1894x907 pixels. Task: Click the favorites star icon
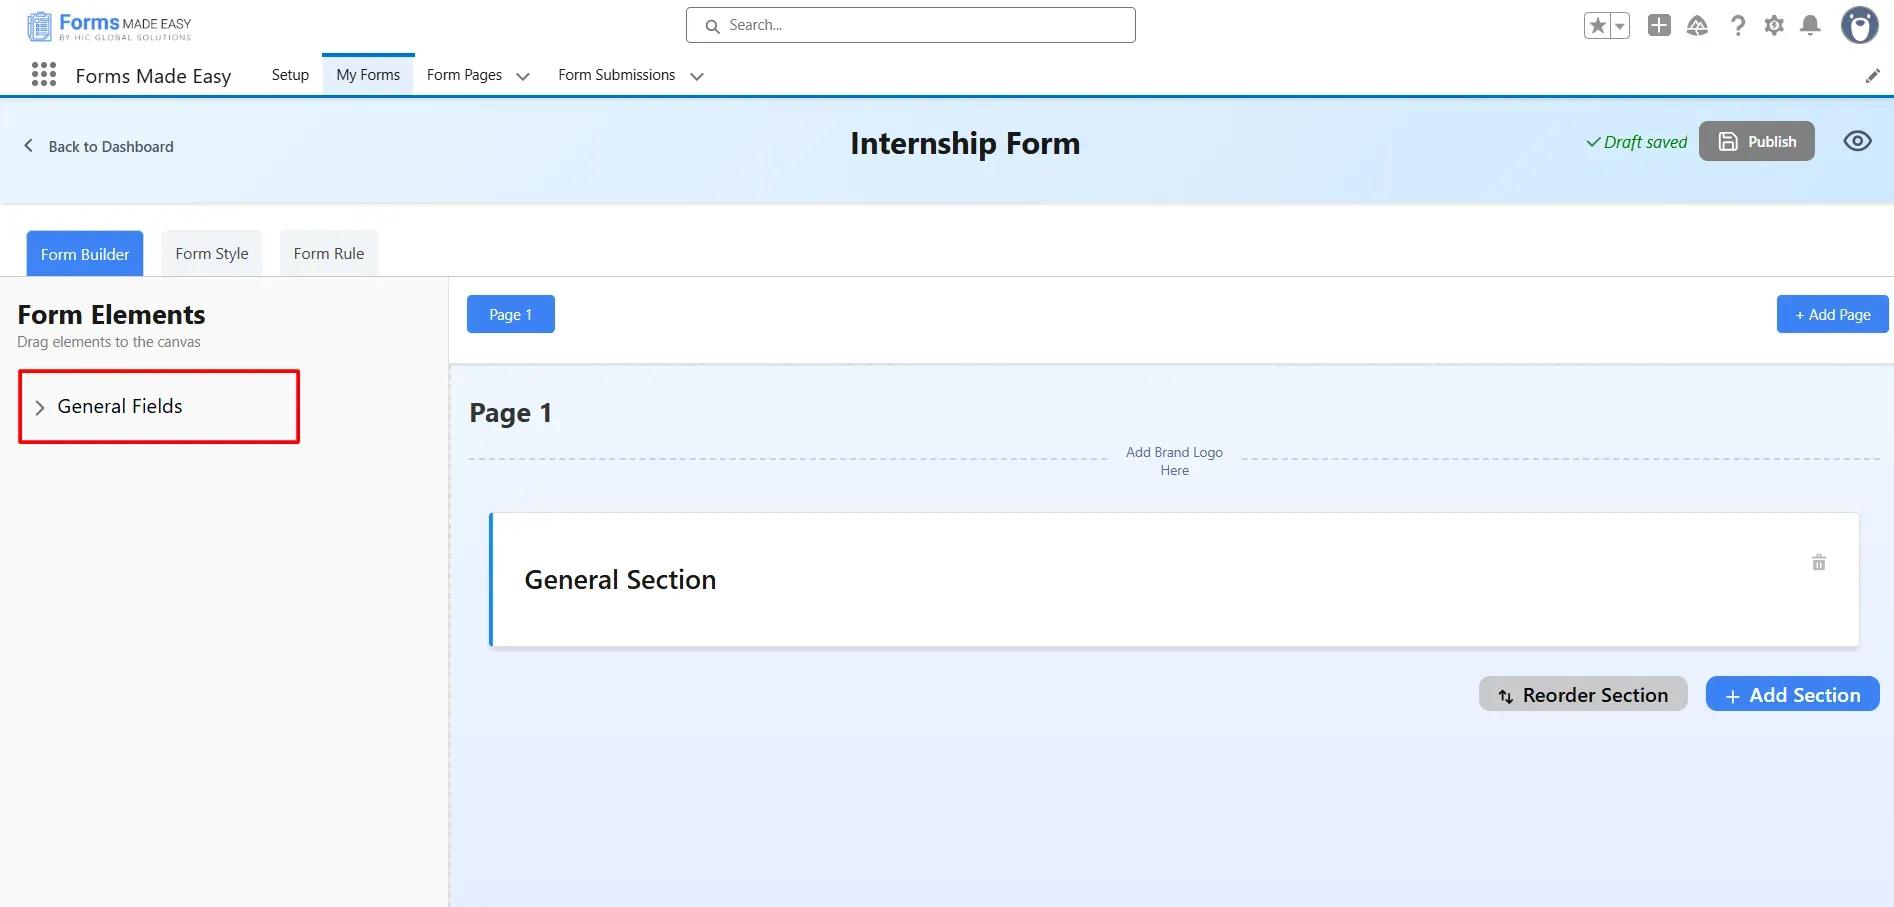[1597, 26]
